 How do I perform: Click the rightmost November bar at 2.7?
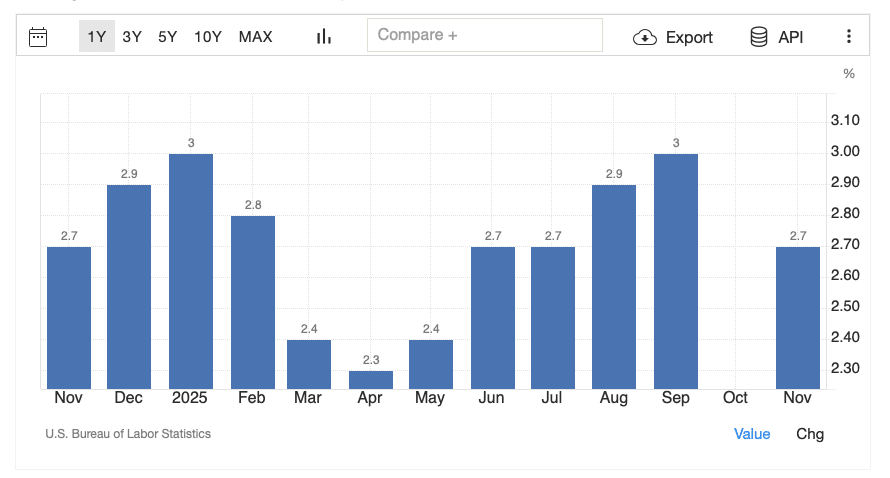(x=798, y=317)
